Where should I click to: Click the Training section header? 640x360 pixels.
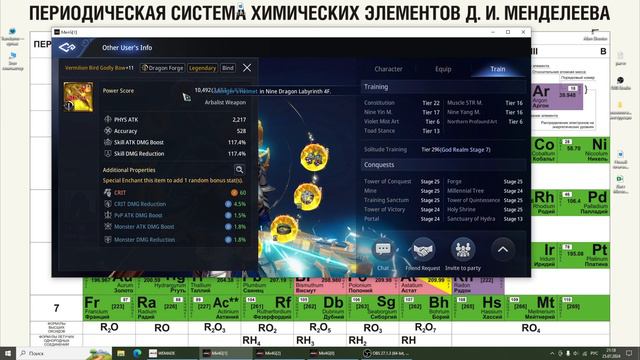coord(444,87)
